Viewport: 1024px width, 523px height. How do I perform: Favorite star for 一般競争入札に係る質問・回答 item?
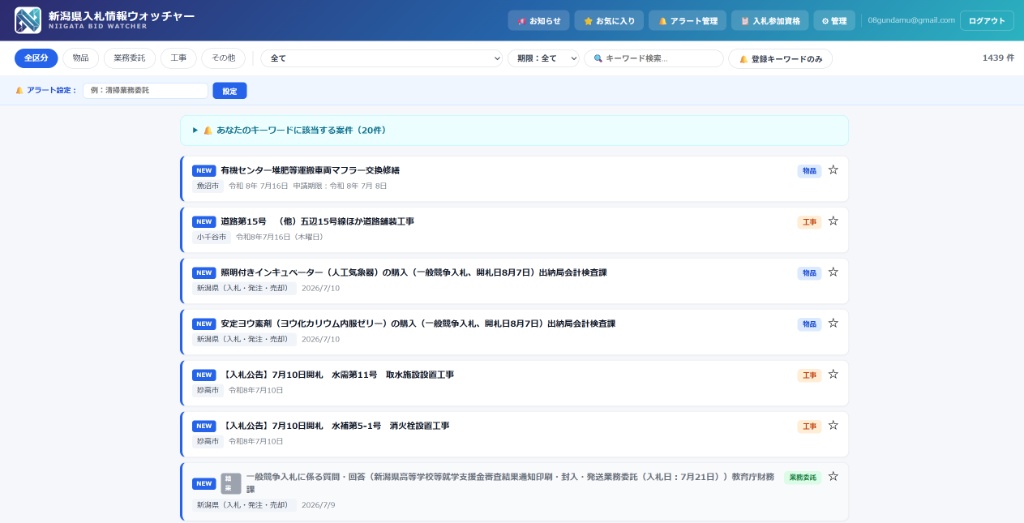[x=833, y=476]
